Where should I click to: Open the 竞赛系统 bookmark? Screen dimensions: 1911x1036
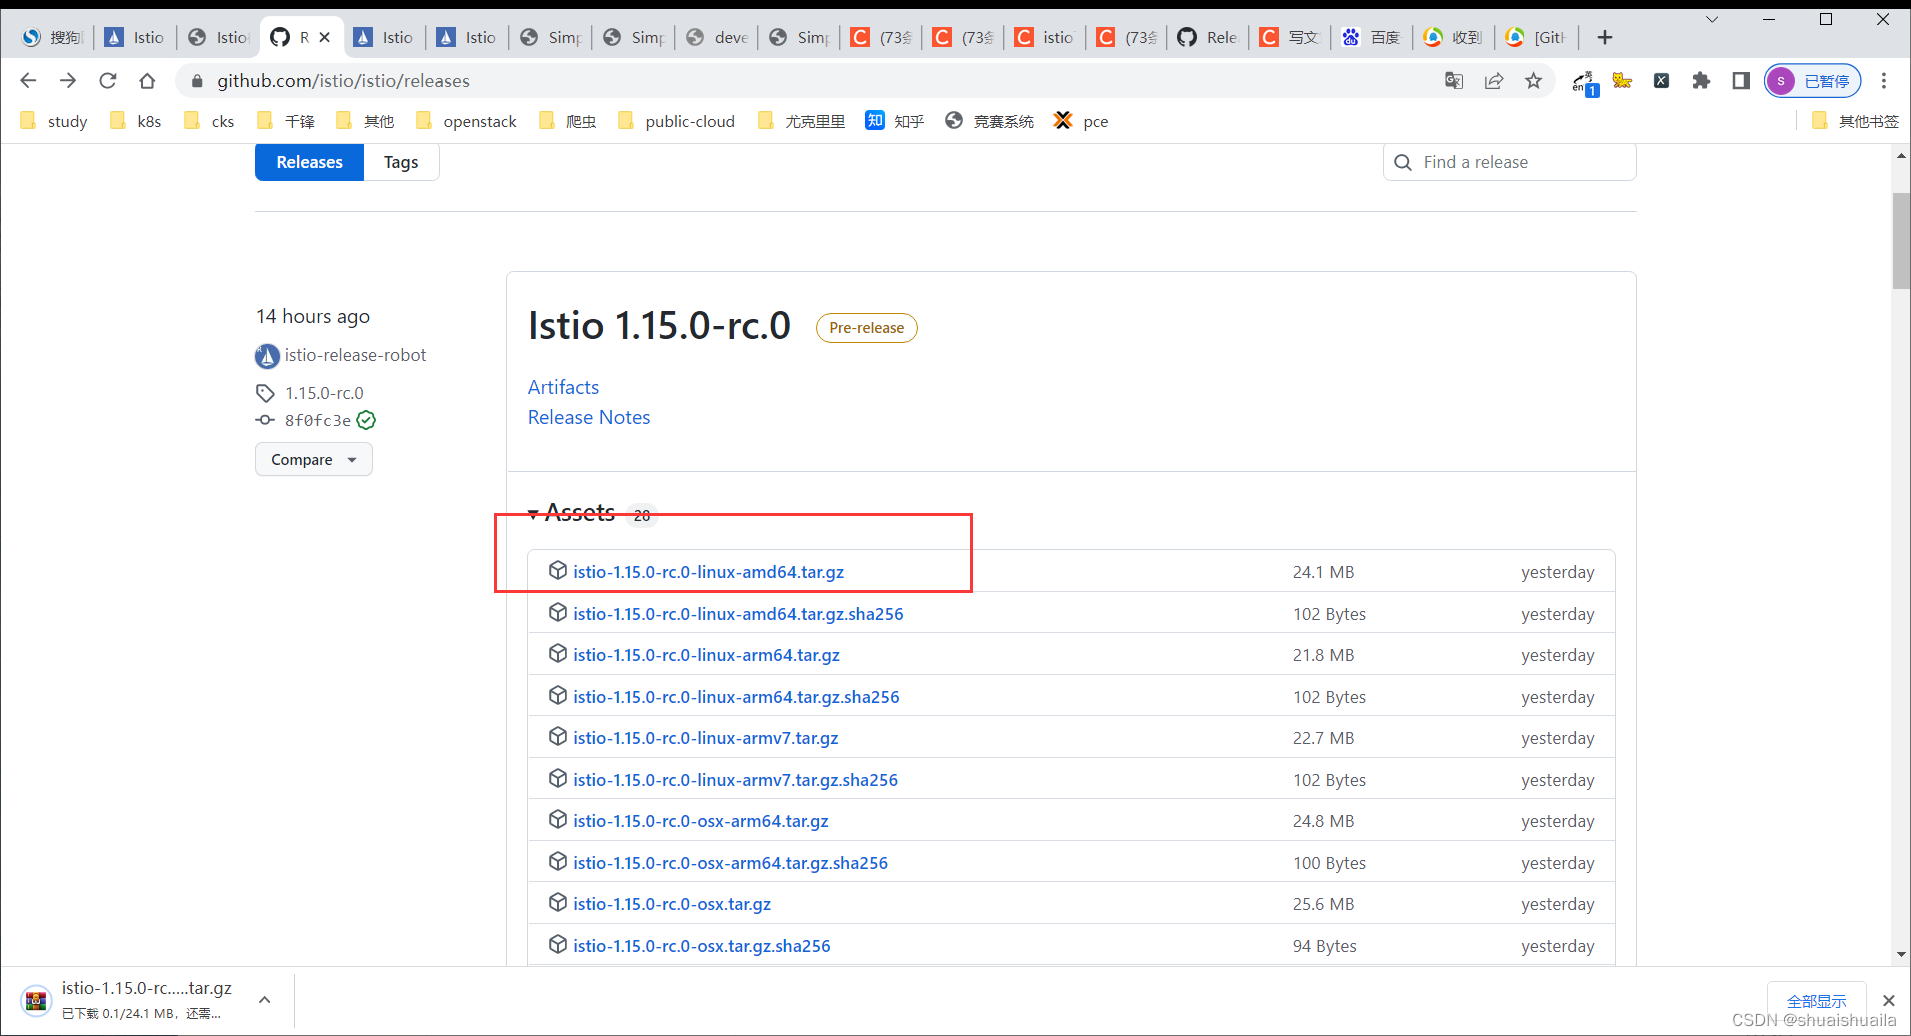pyautogui.click(x=990, y=121)
